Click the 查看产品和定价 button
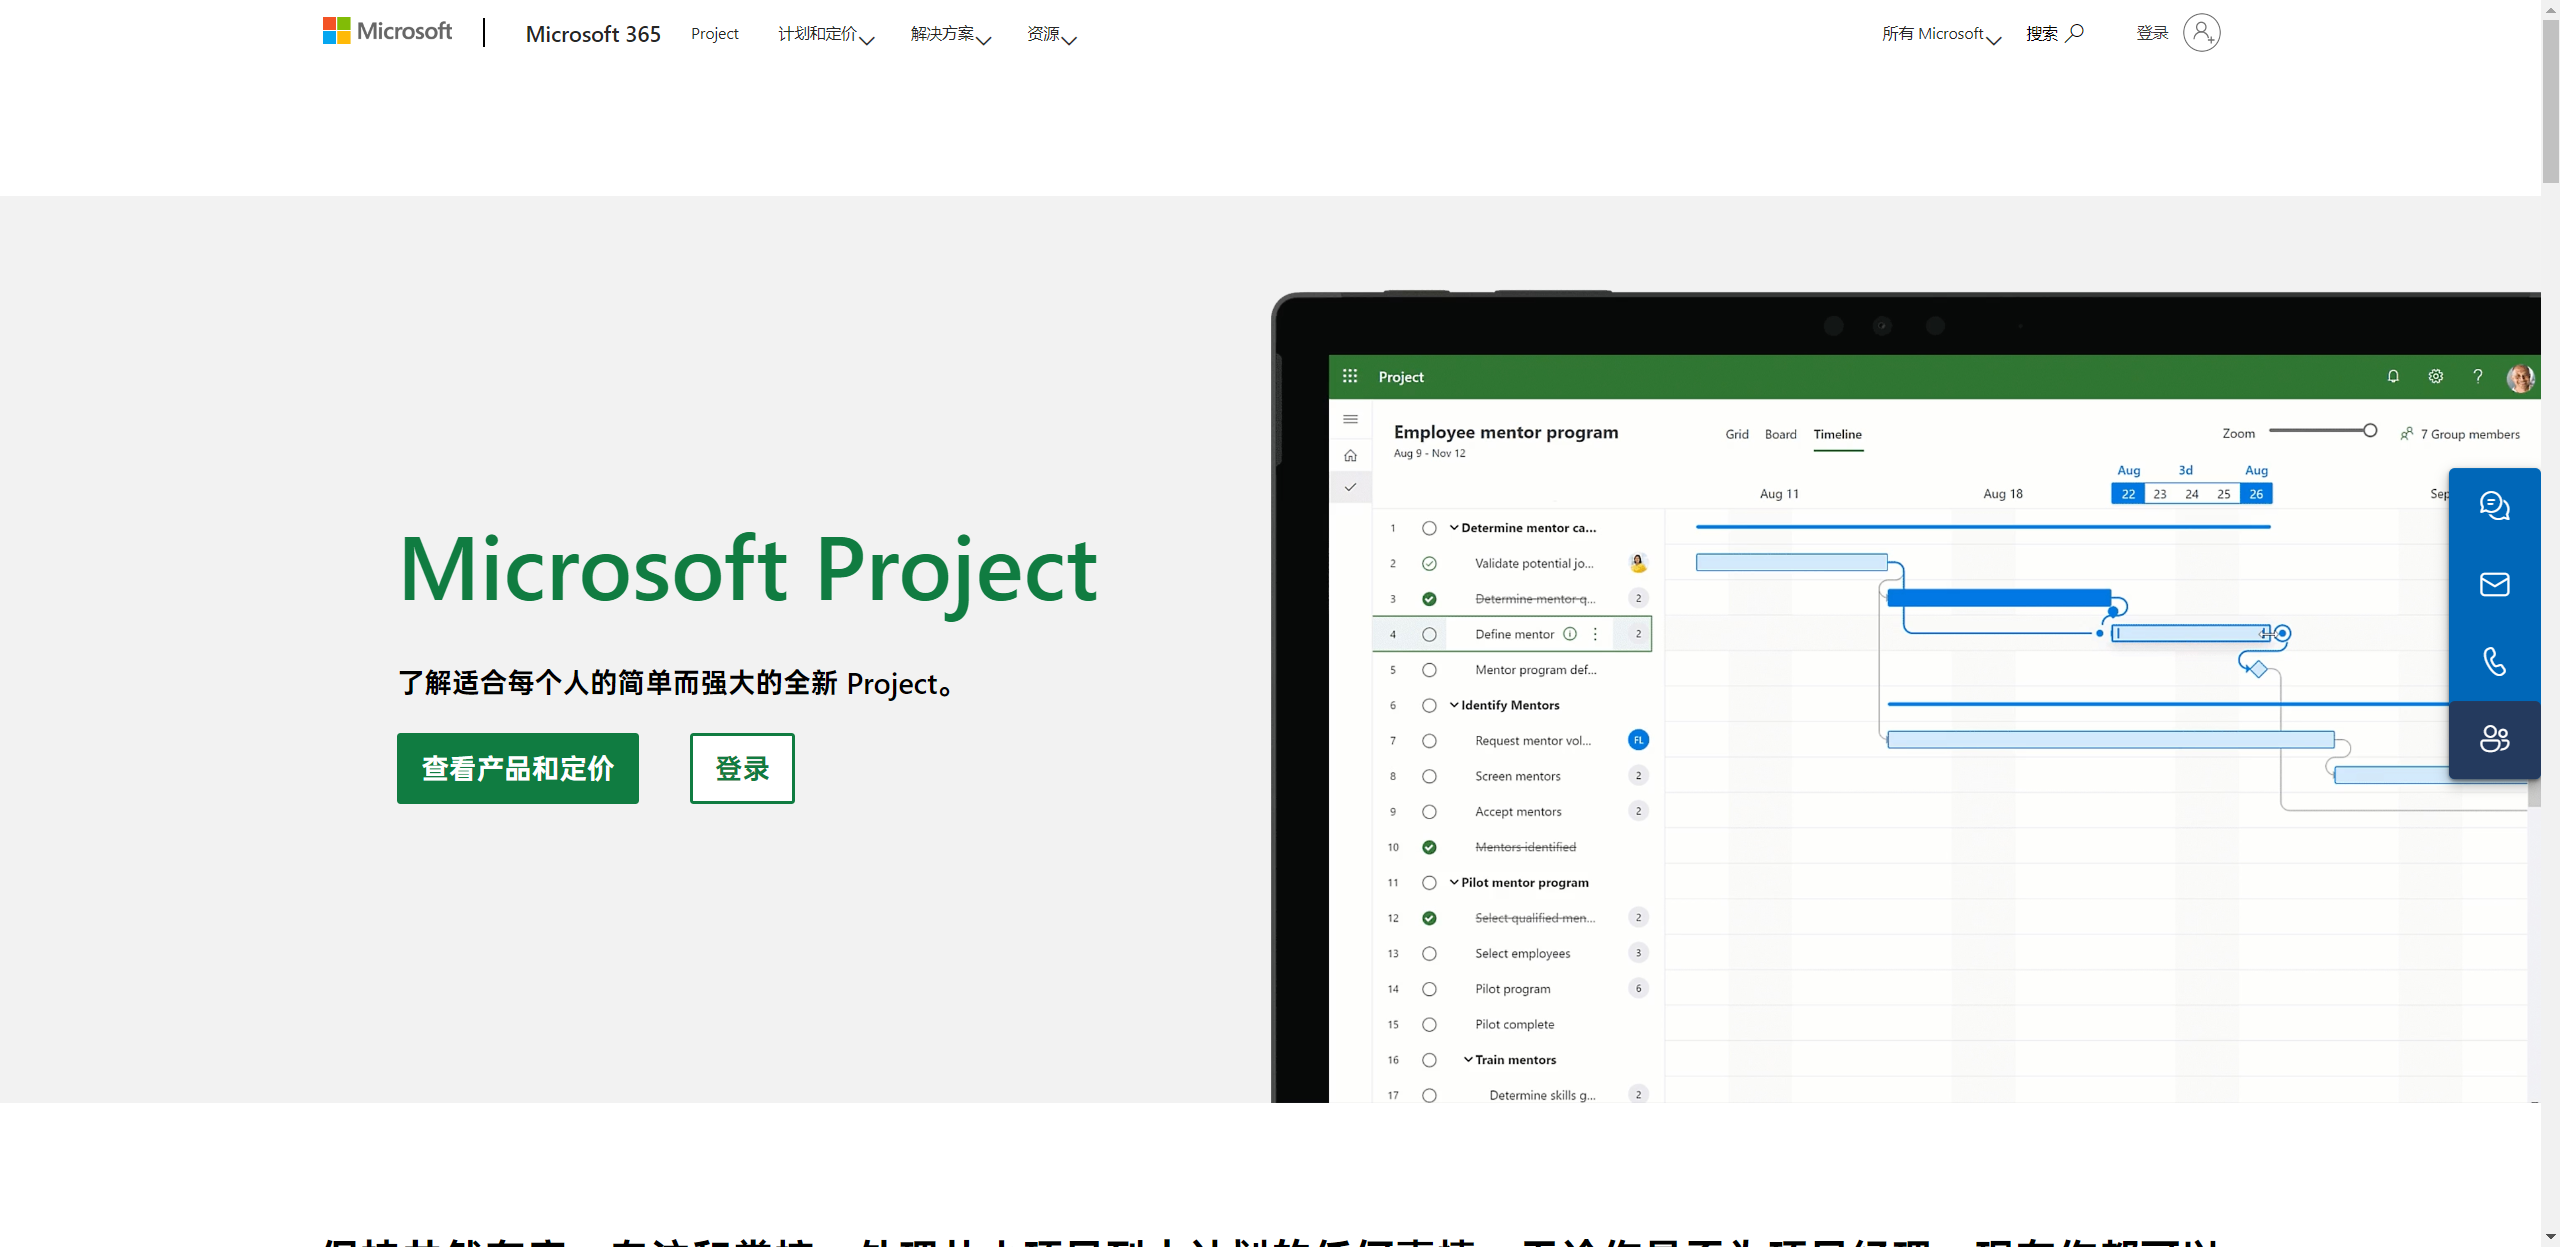Screen dimensions: 2560x1247 pyautogui.click(x=518, y=768)
